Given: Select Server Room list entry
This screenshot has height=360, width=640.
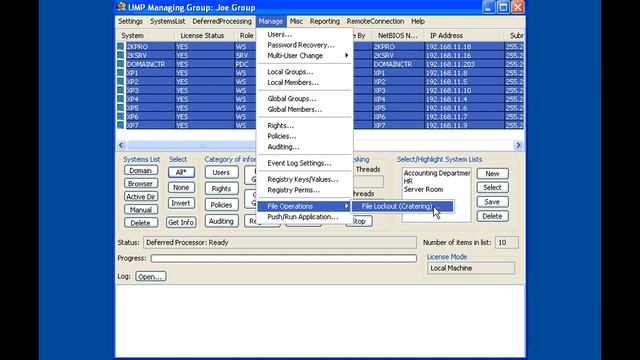Looking at the screenshot, I should pyautogui.click(x=423, y=189).
